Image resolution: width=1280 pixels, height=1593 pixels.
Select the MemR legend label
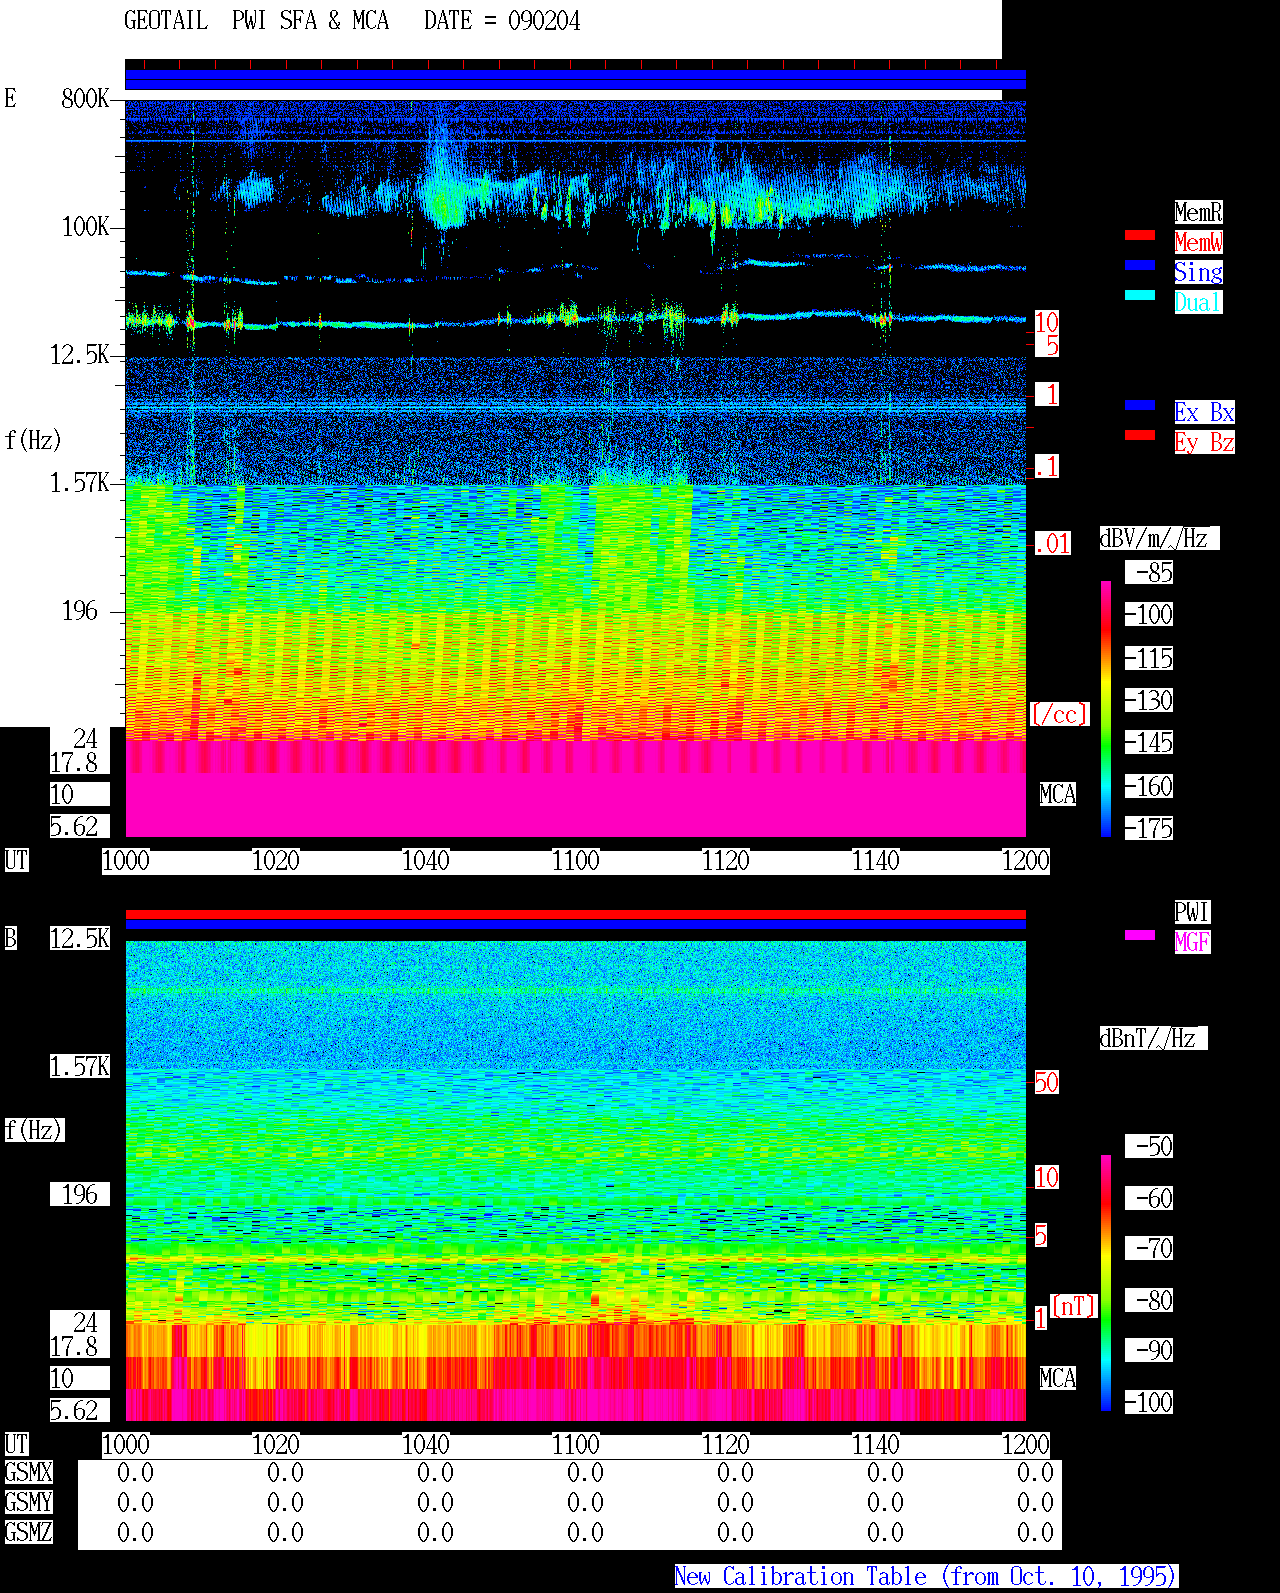[1198, 212]
